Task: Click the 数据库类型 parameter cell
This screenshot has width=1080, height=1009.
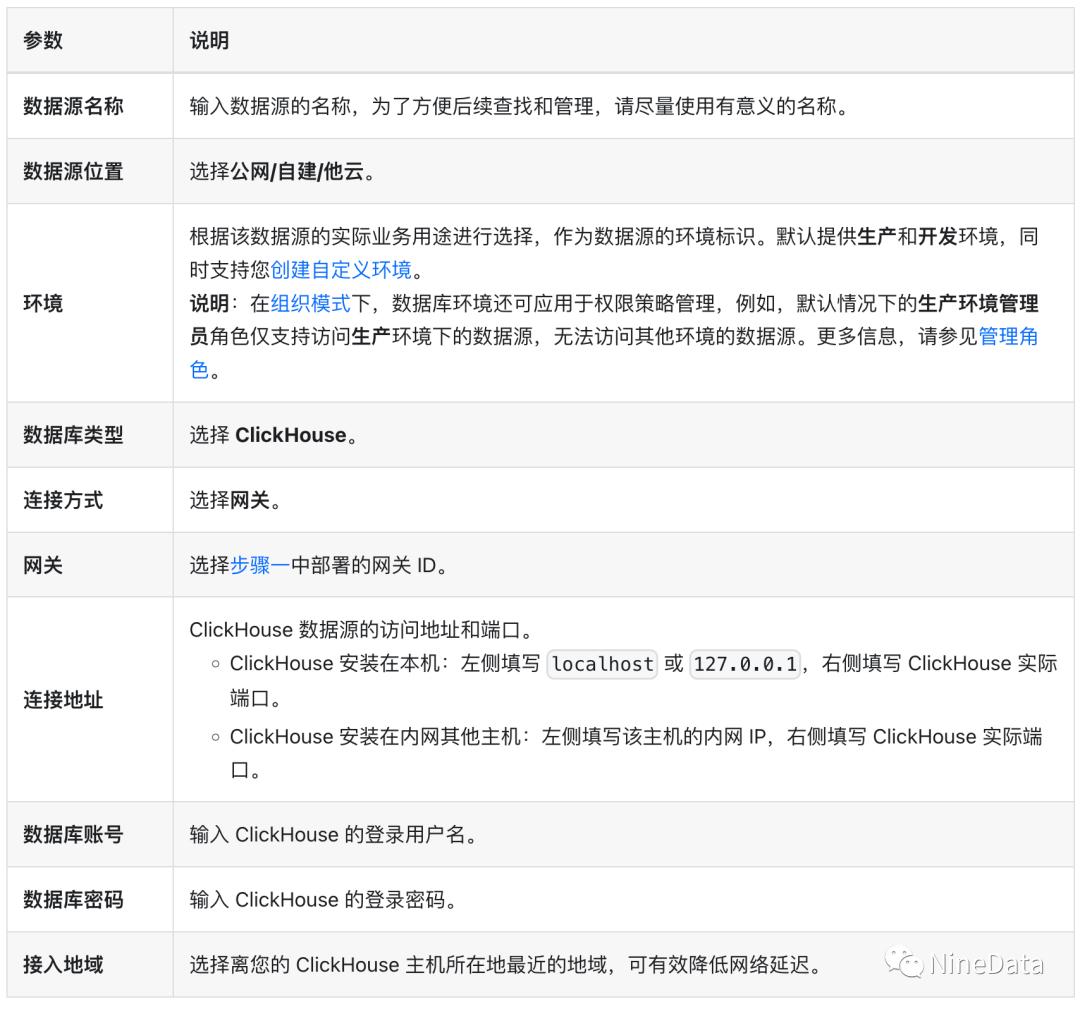Action: (x=90, y=435)
